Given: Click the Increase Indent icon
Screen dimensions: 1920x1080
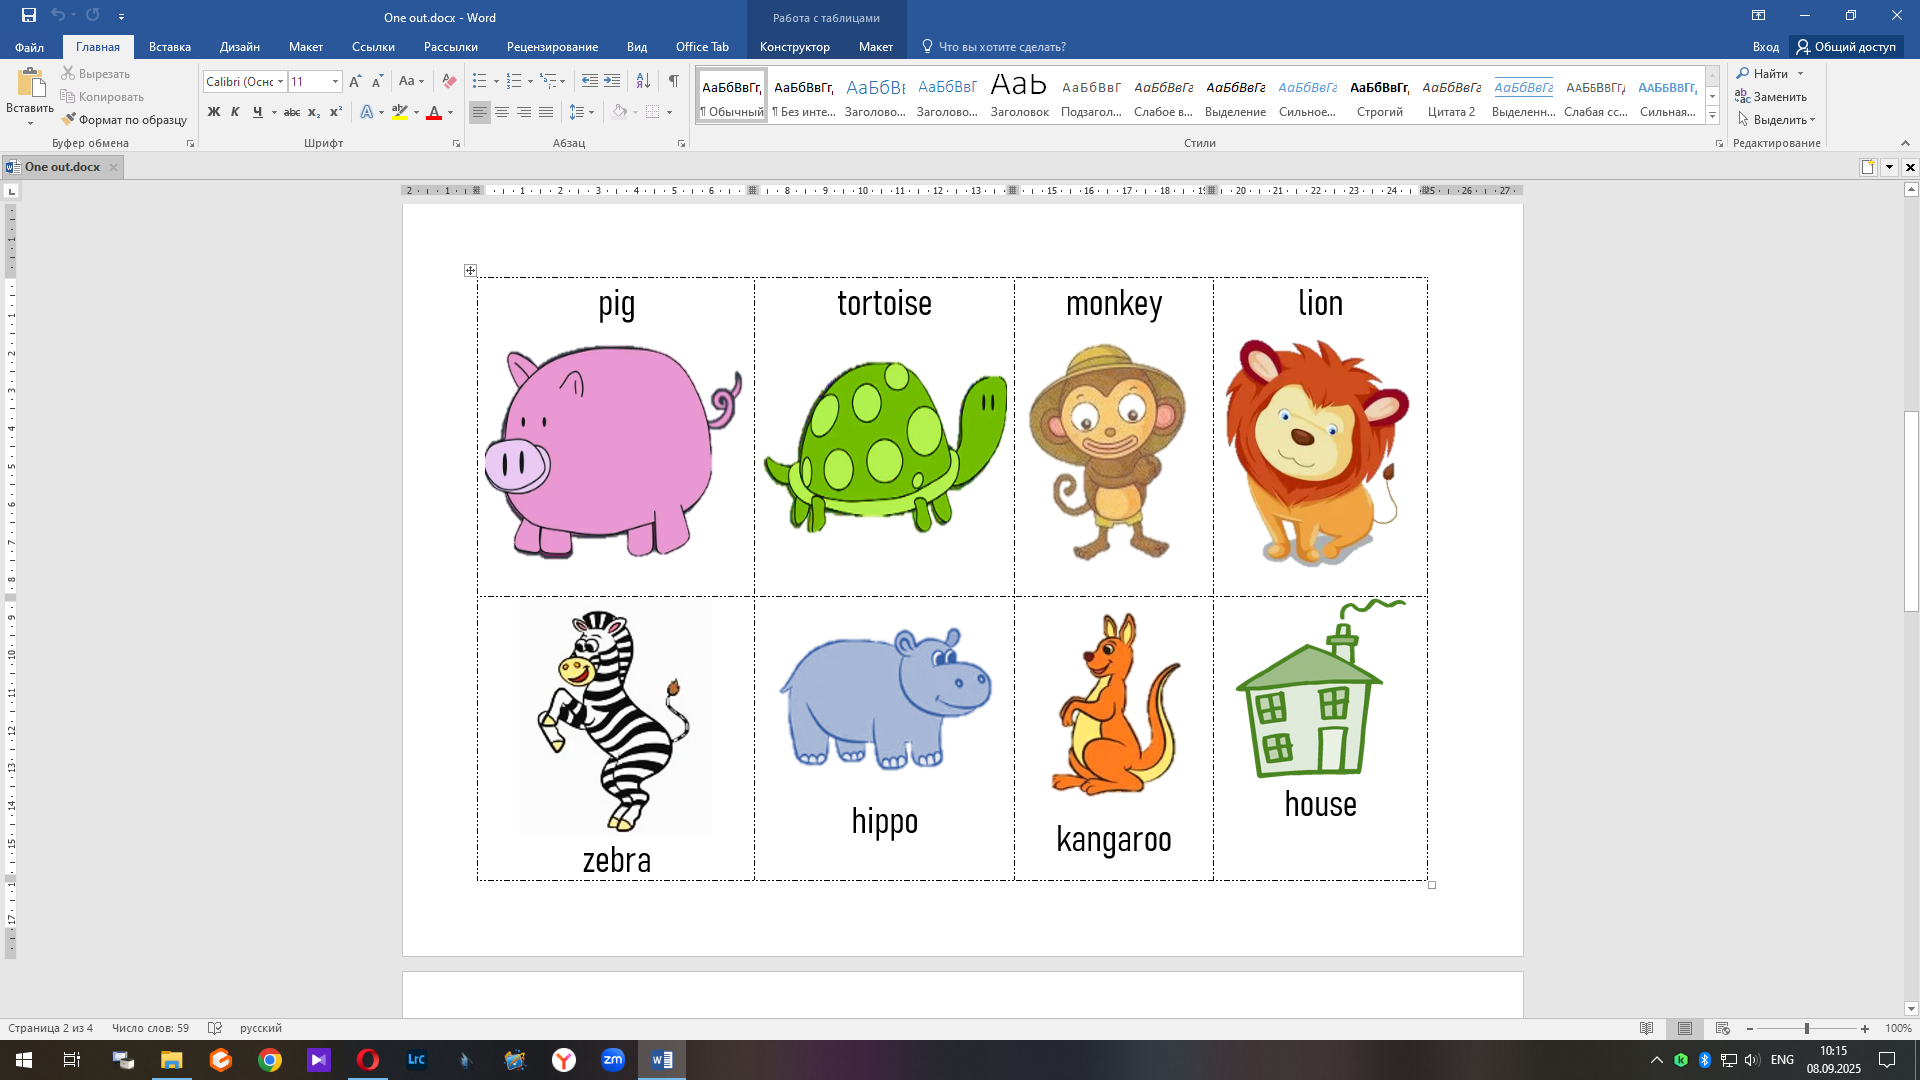Looking at the screenshot, I should (x=612, y=81).
